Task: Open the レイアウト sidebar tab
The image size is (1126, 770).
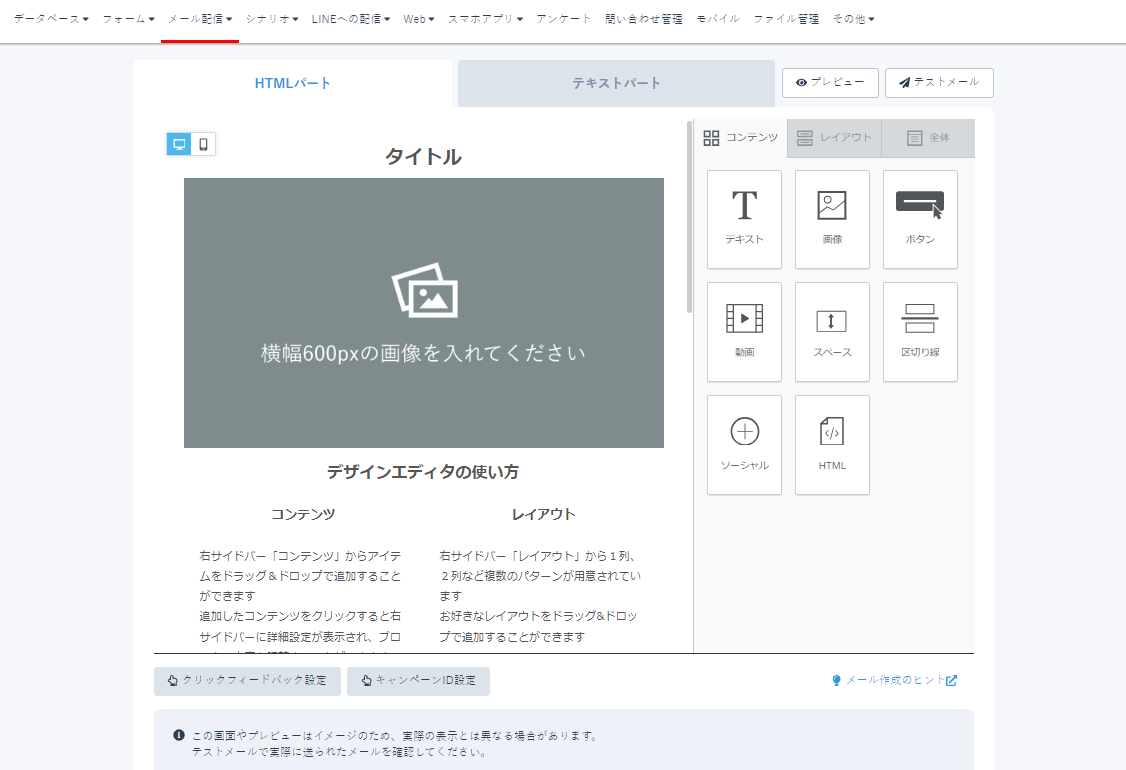Action: pos(834,137)
